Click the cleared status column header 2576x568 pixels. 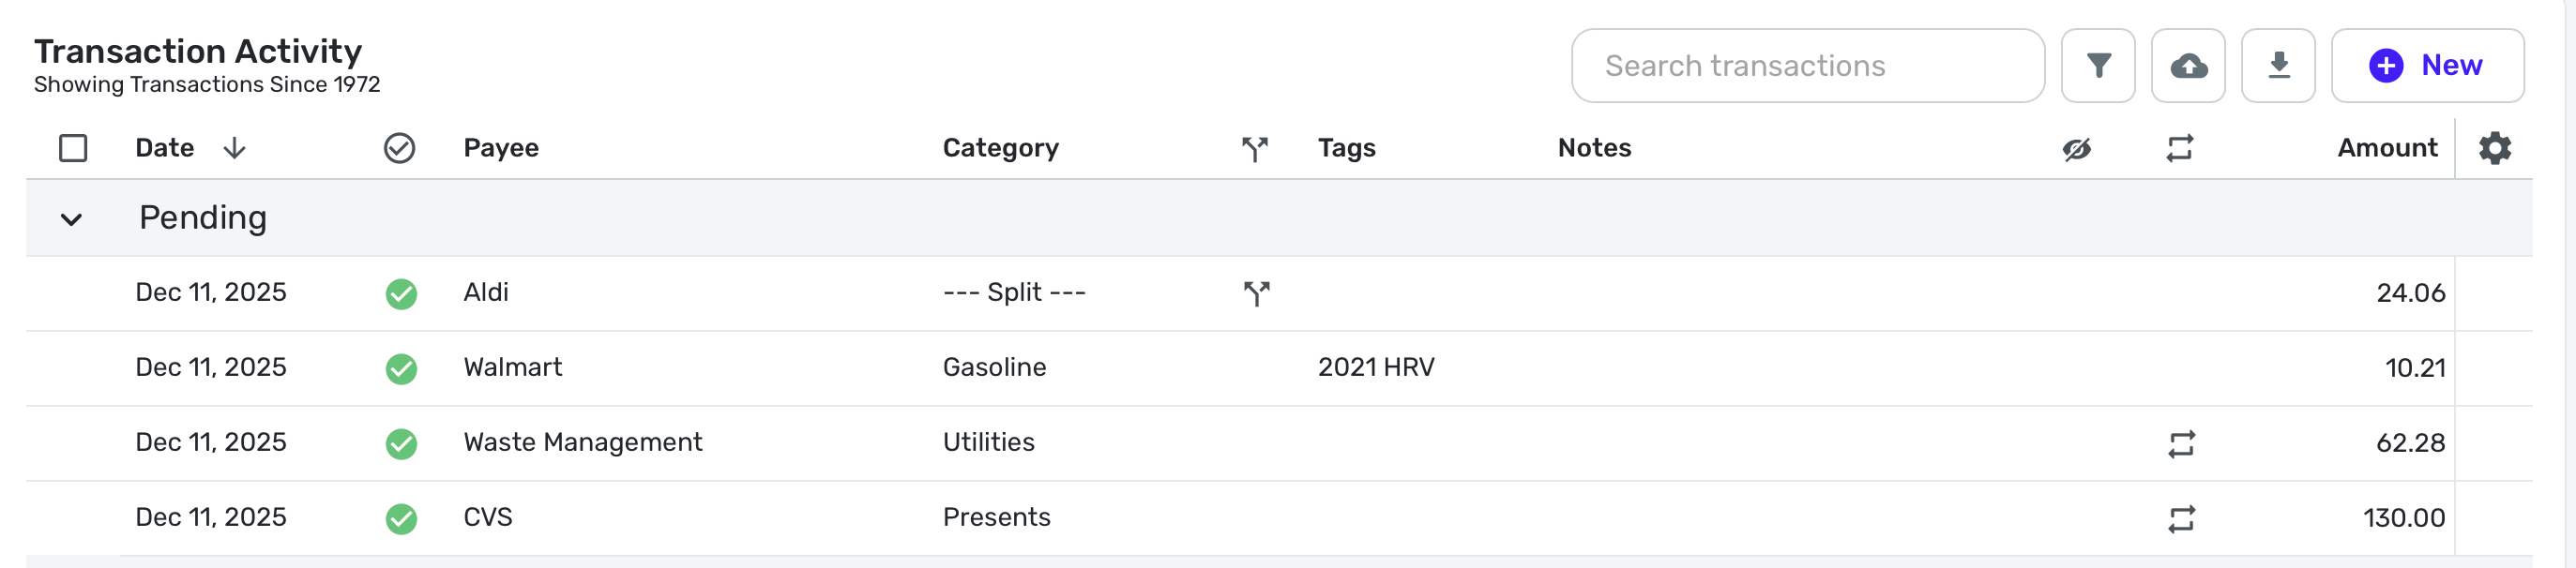click(399, 148)
